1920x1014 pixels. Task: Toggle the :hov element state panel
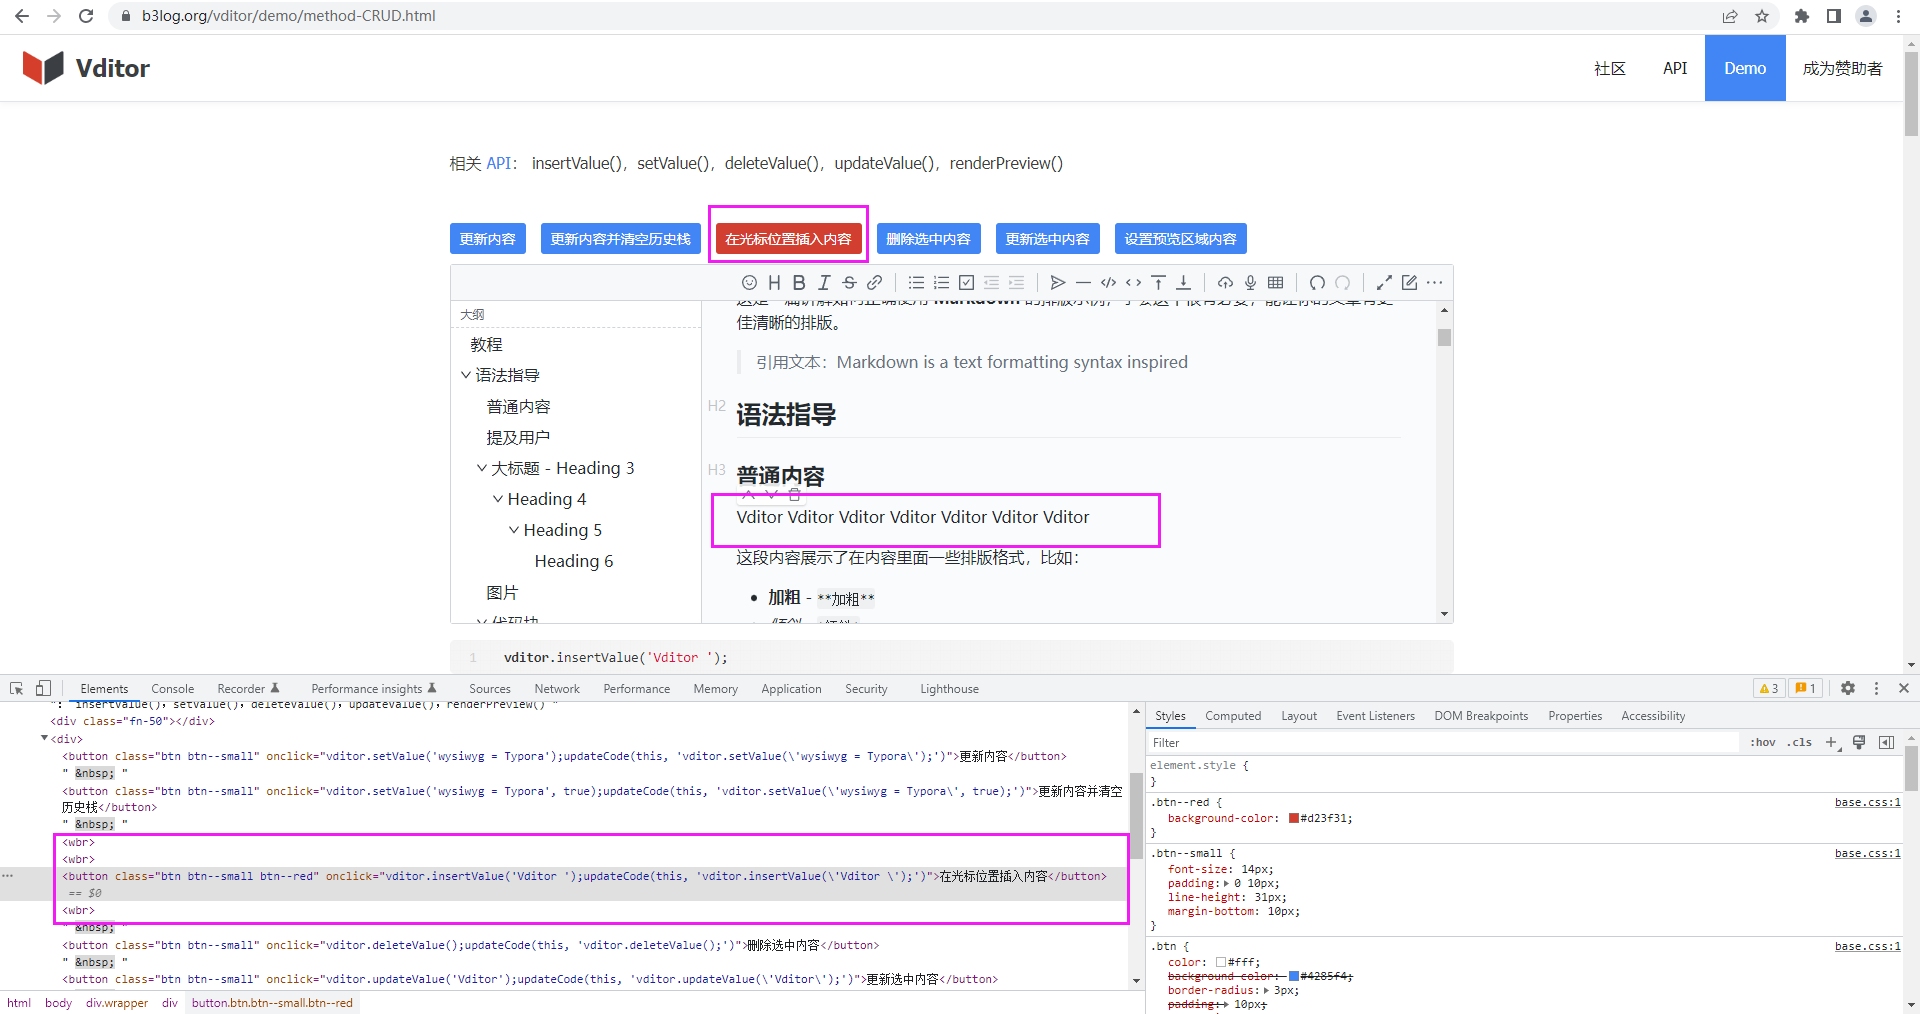[x=1763, y=742]
